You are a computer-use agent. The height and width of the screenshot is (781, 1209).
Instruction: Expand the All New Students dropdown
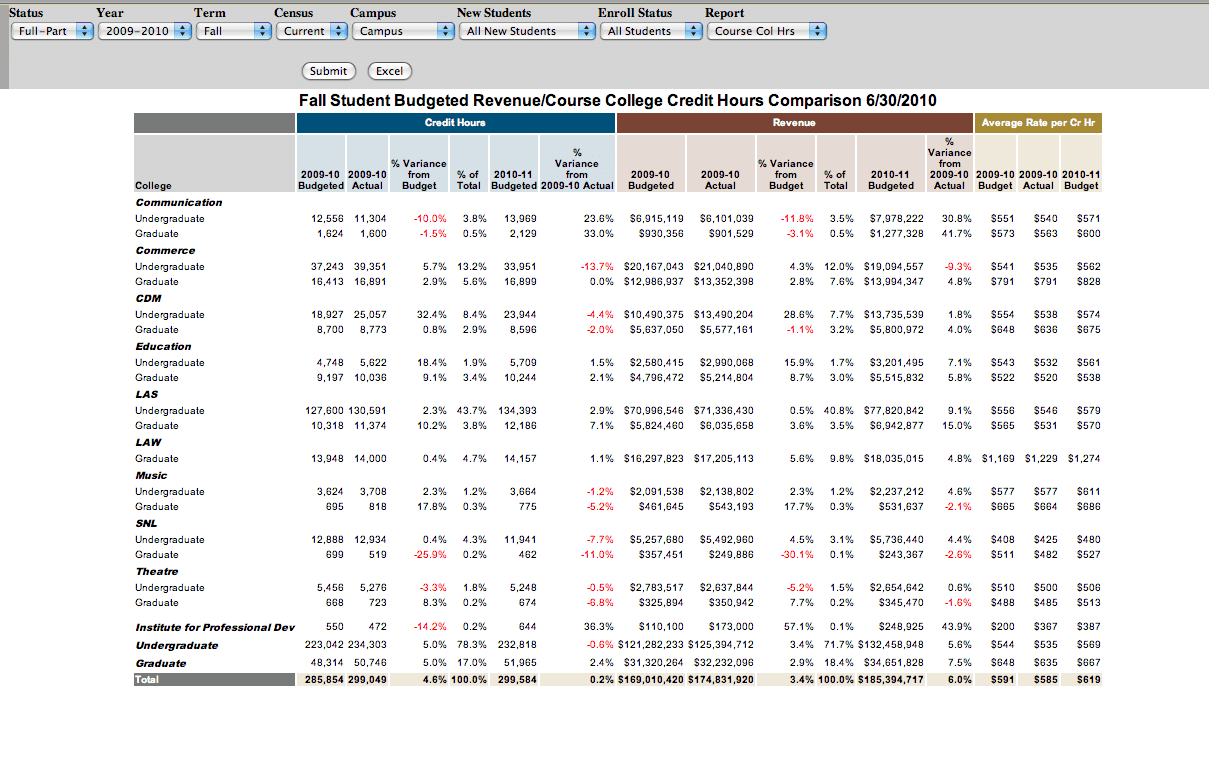point(526,31)
